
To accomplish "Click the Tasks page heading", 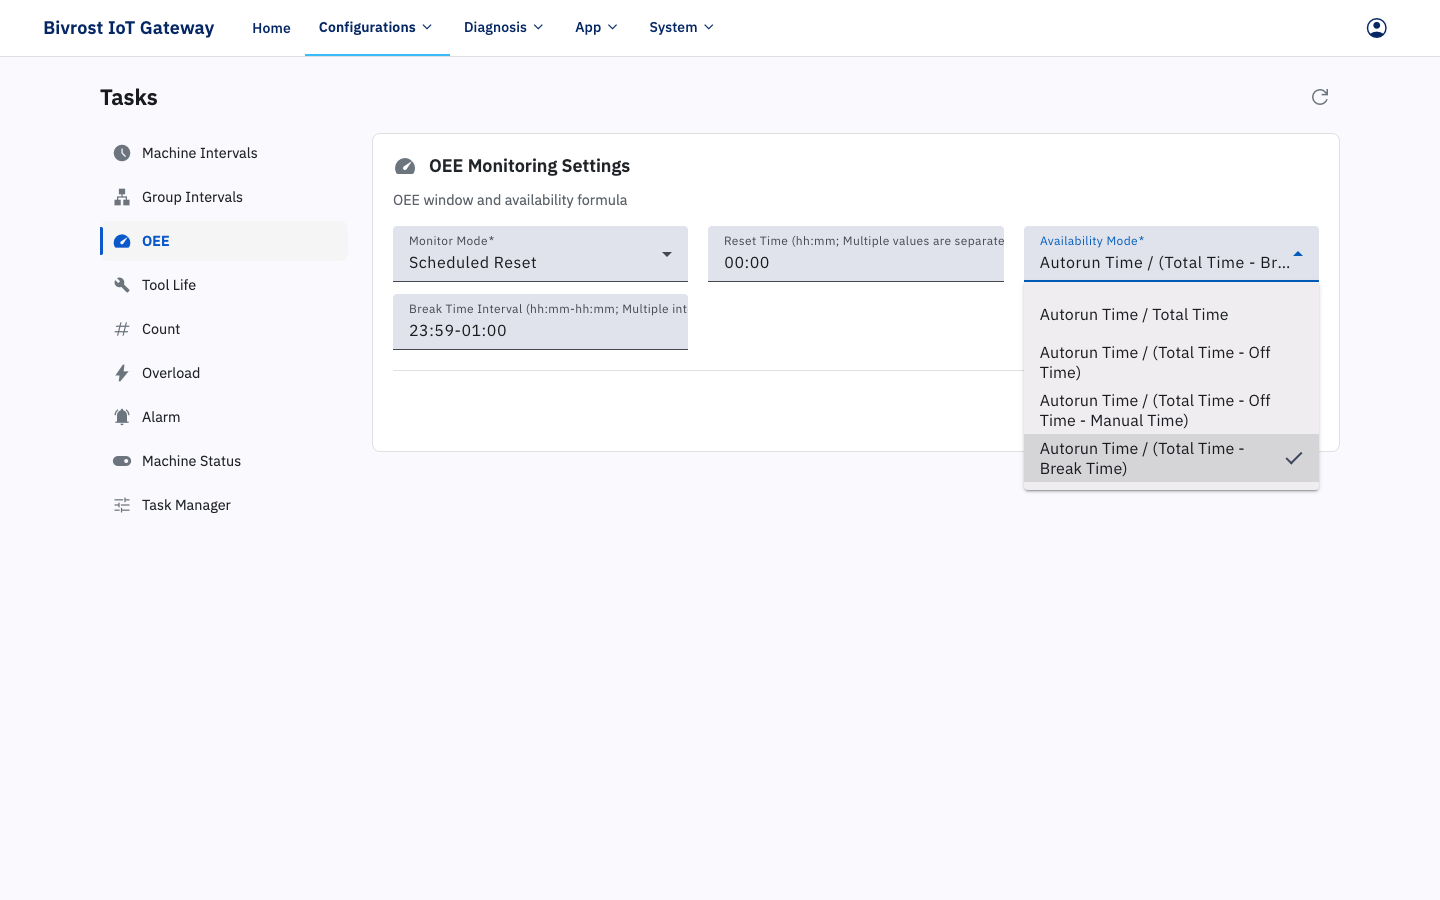I will point(129,97).
